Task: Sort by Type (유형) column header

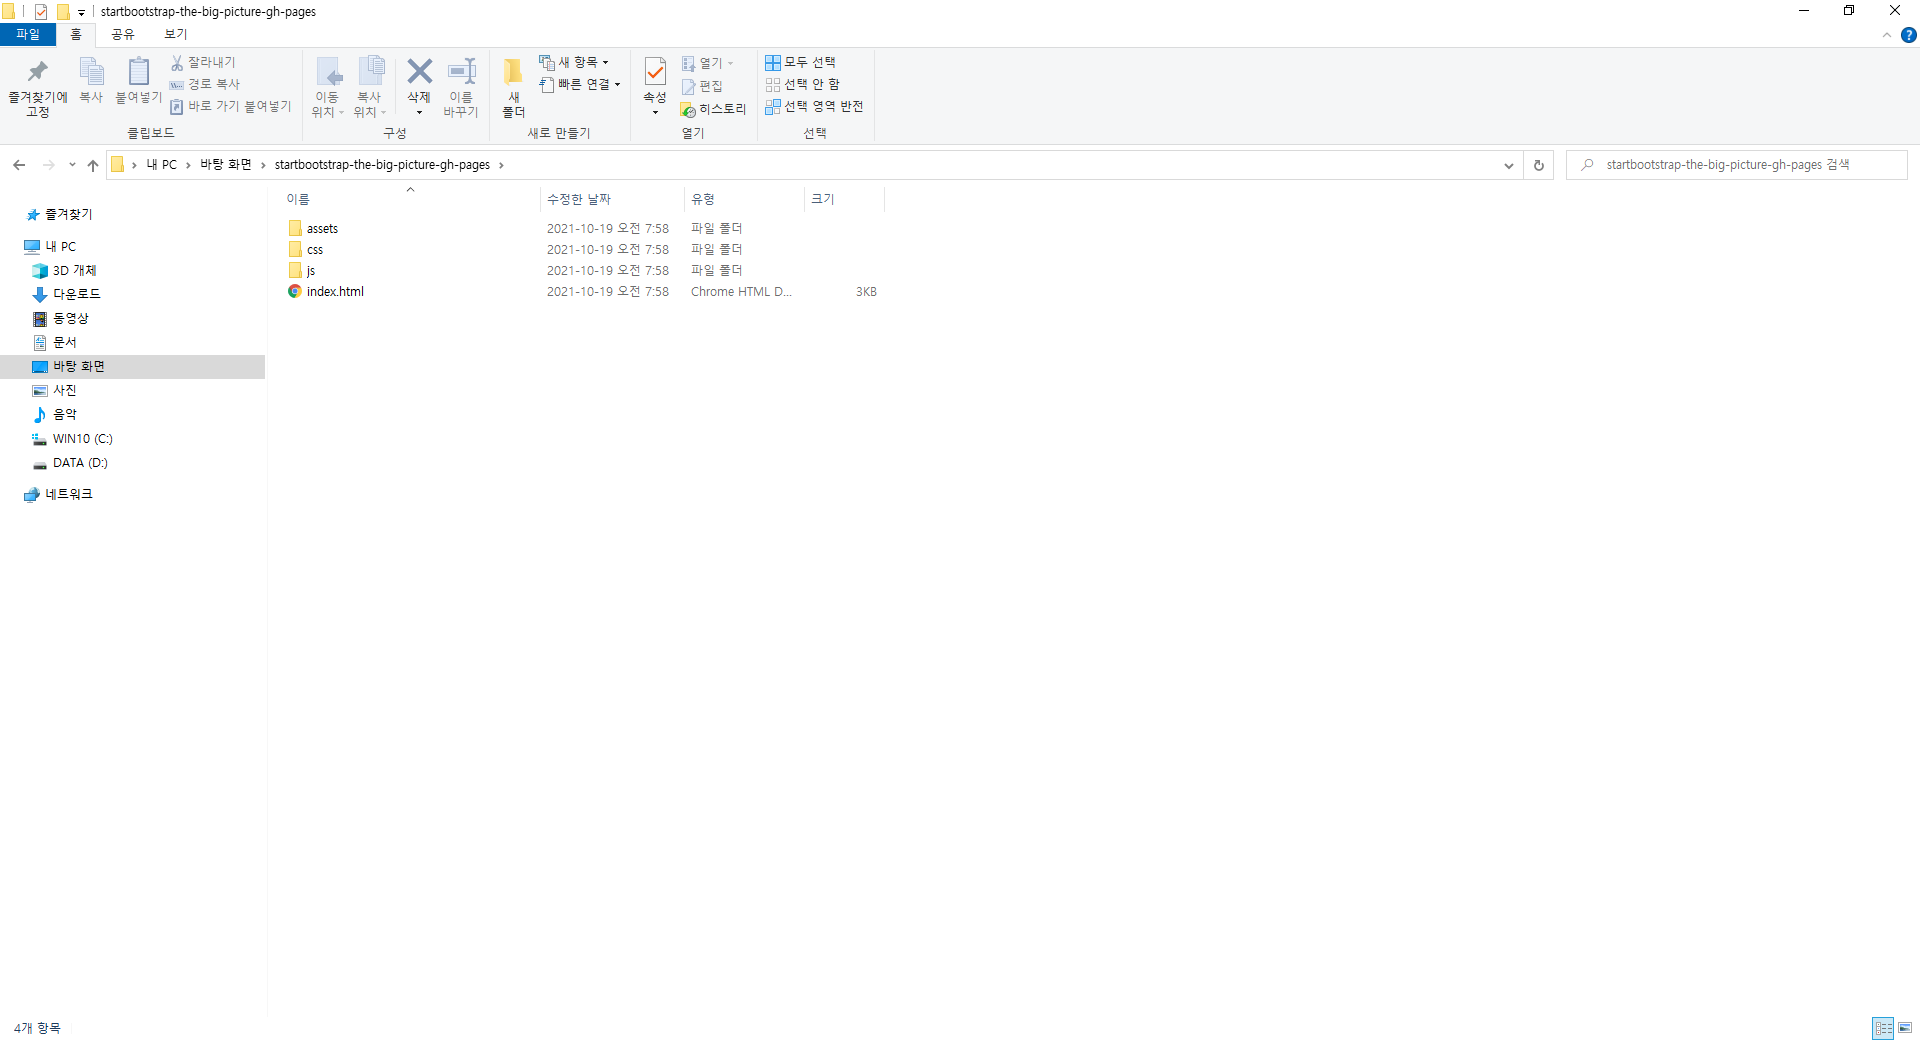Action: [744, 199]
